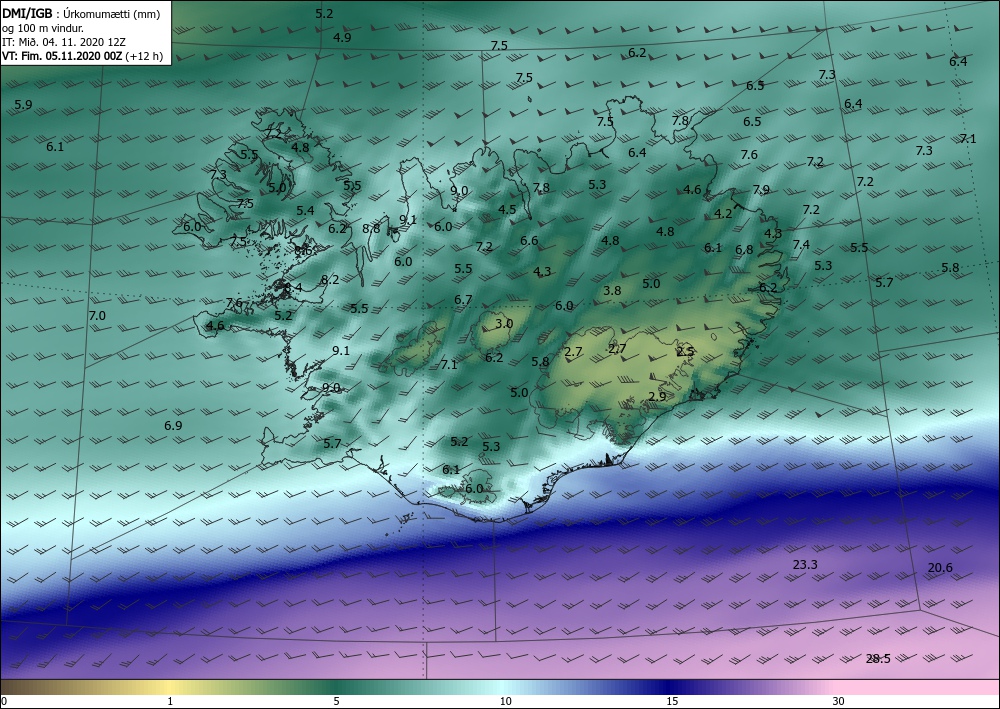Viewport: 1000px width, 709px height.
Task: Click the 2.9 value on the map
Action: tap(657, 396)
